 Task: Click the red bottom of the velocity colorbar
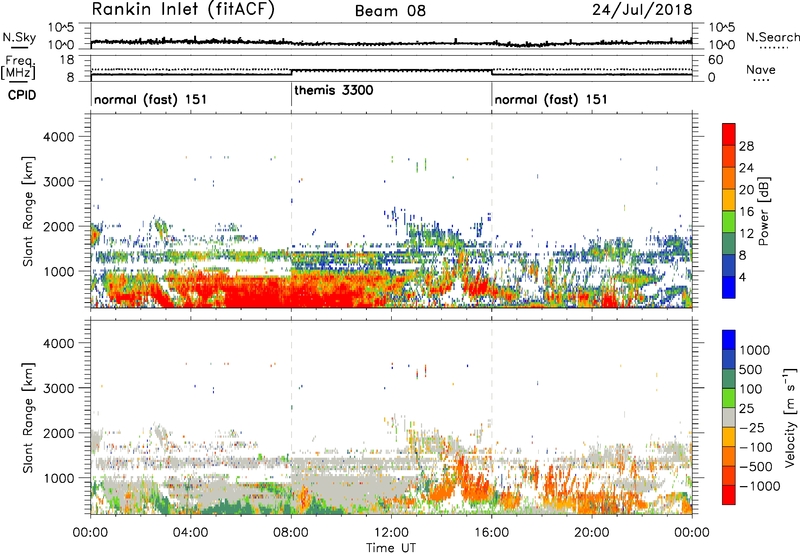click(729, 495)
